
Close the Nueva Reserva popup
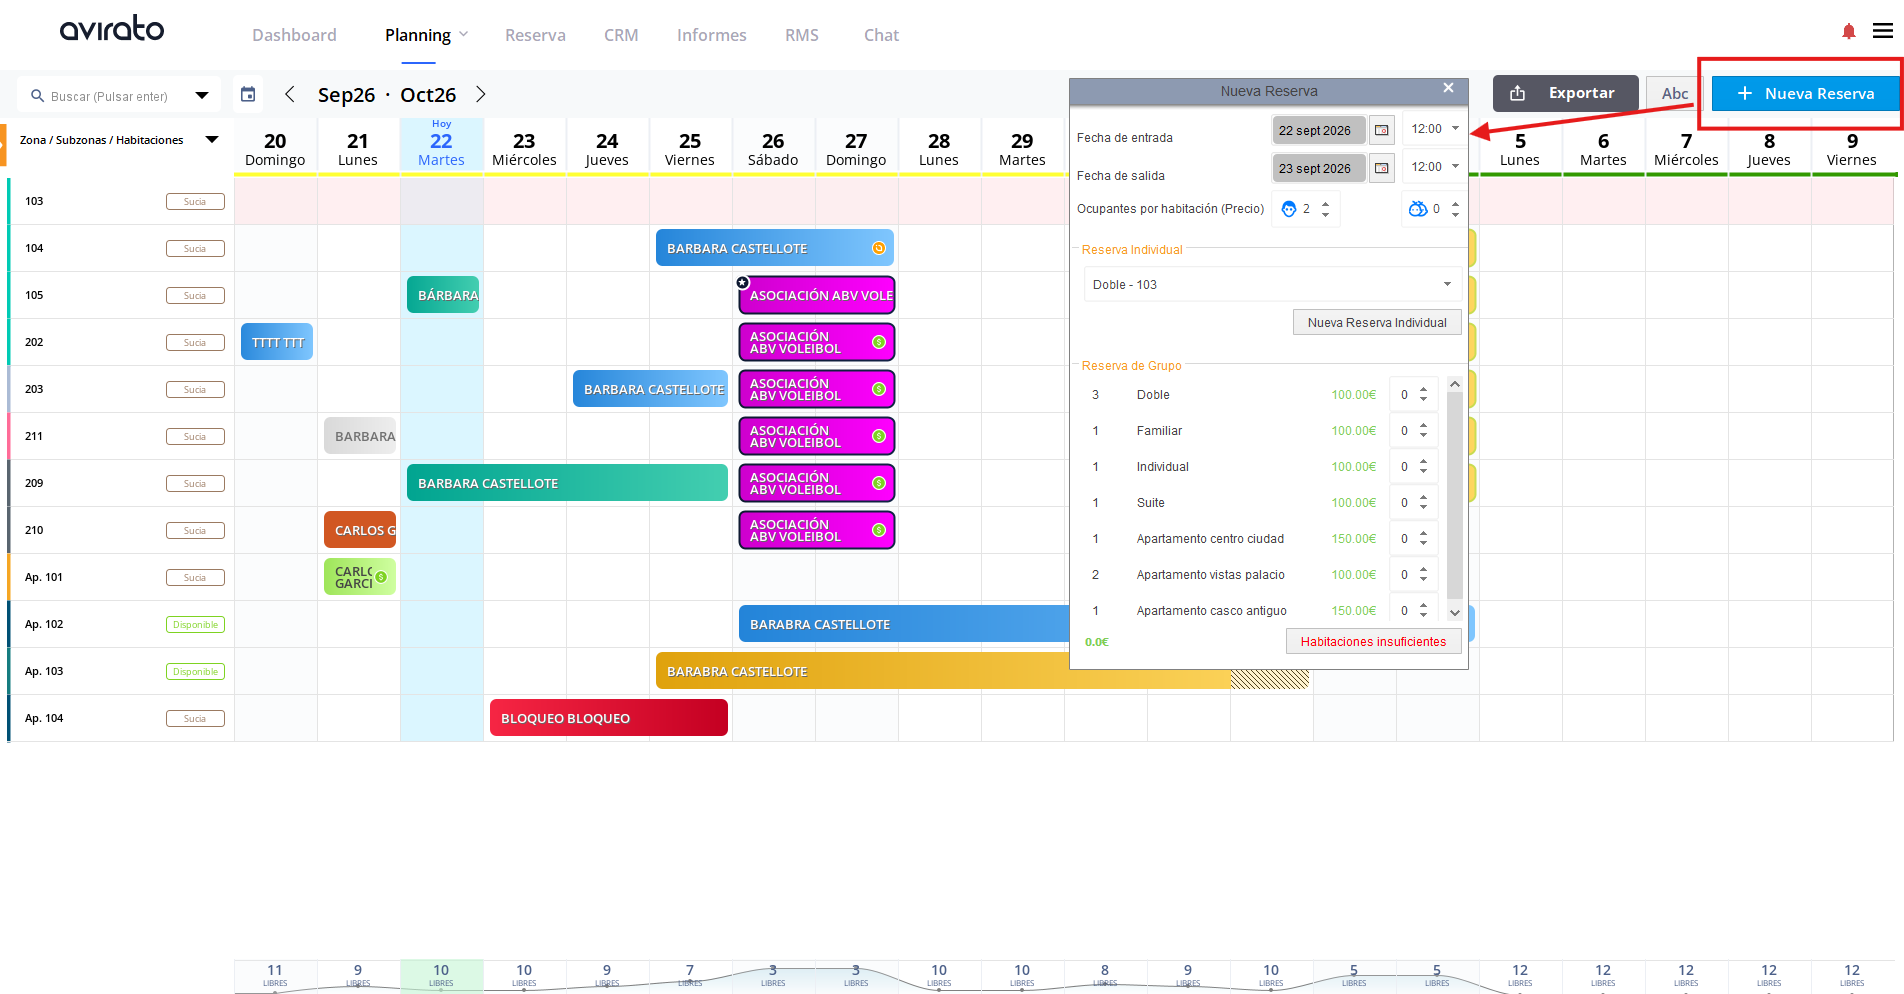(x=1448, y=89)
